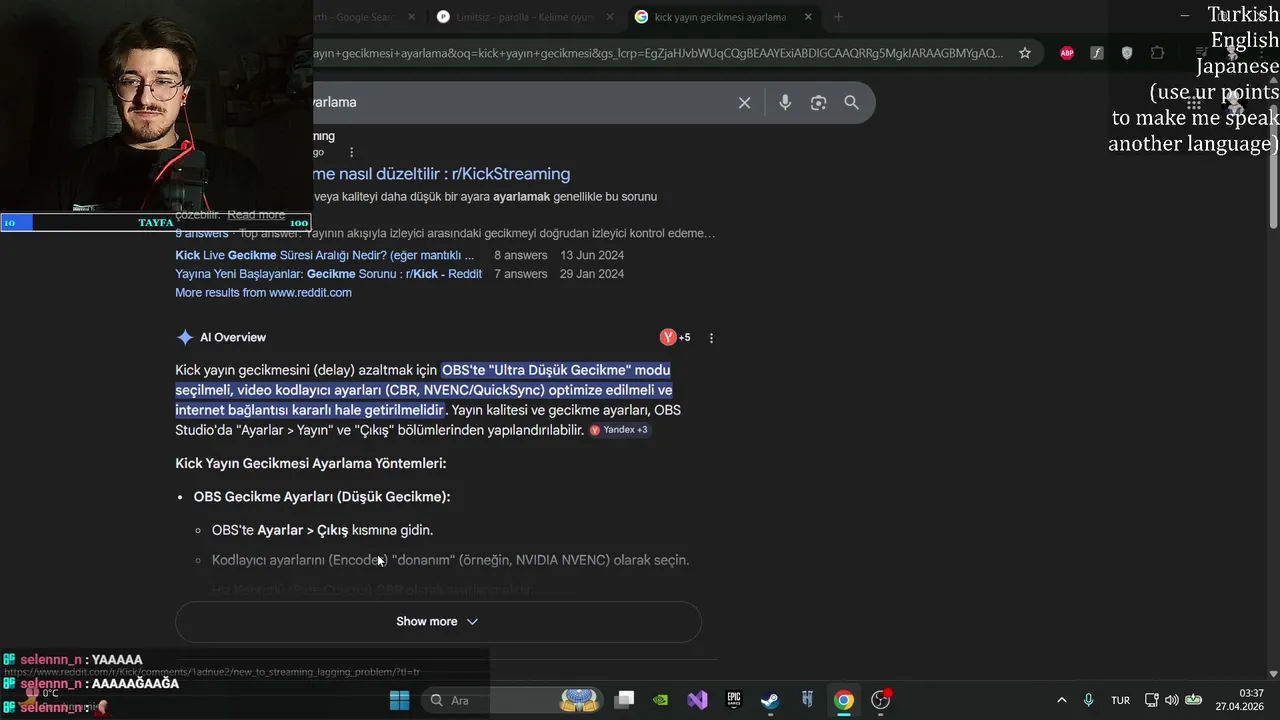The width and height of the screenshot is (1280, 720).
Task: Clear the Google search box with the X
Action: pos(744,102)
